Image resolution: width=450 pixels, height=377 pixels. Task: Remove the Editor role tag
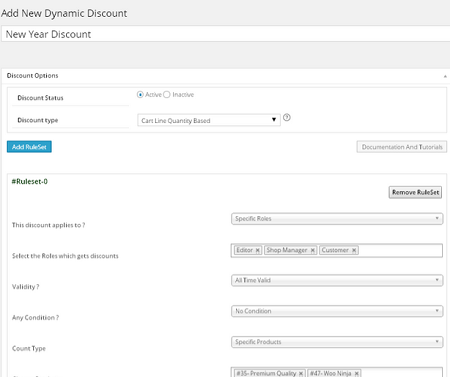(x=258, y=250)
